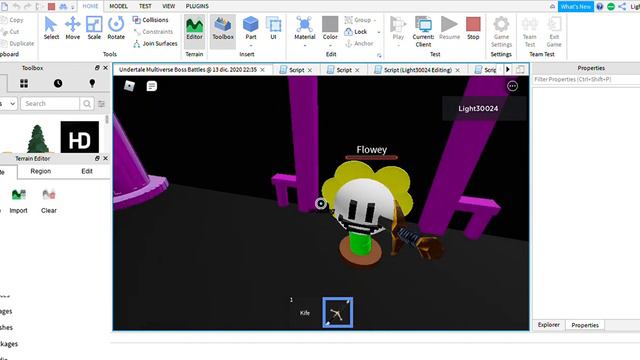Click the Light30024 player list entry

coord(484,108)
